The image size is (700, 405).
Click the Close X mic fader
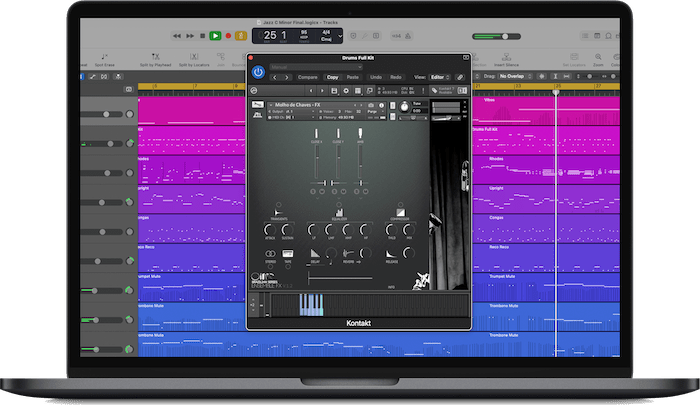pos(317,163)
